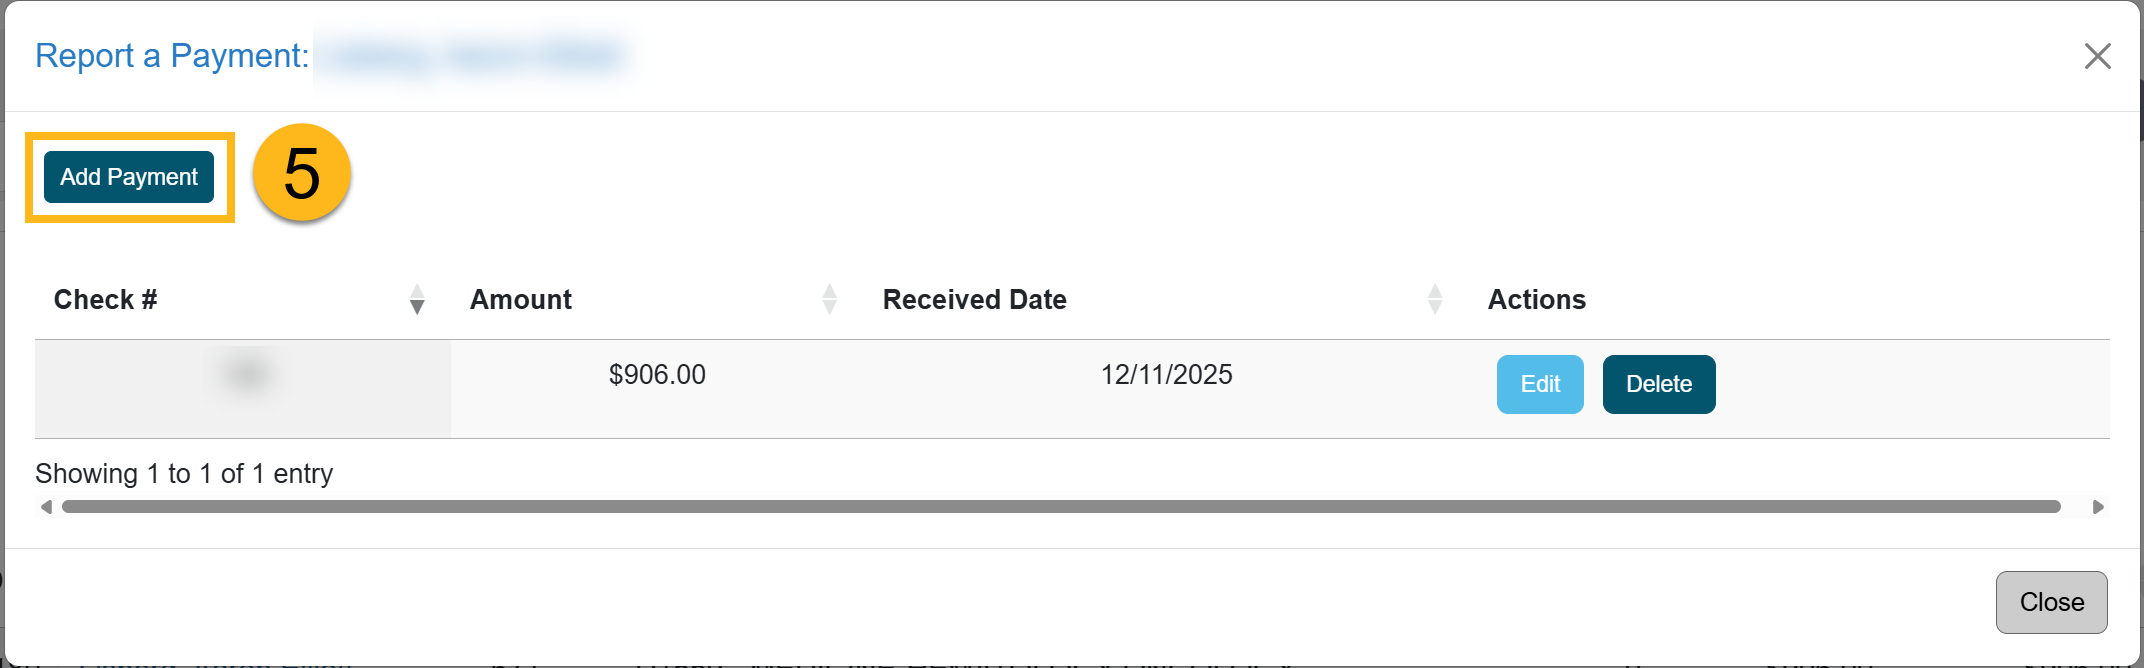Screen dimensions: 2144x668
Task: Click the blurred check number cell
Action: pyautogui.click(x=245, y=375)
